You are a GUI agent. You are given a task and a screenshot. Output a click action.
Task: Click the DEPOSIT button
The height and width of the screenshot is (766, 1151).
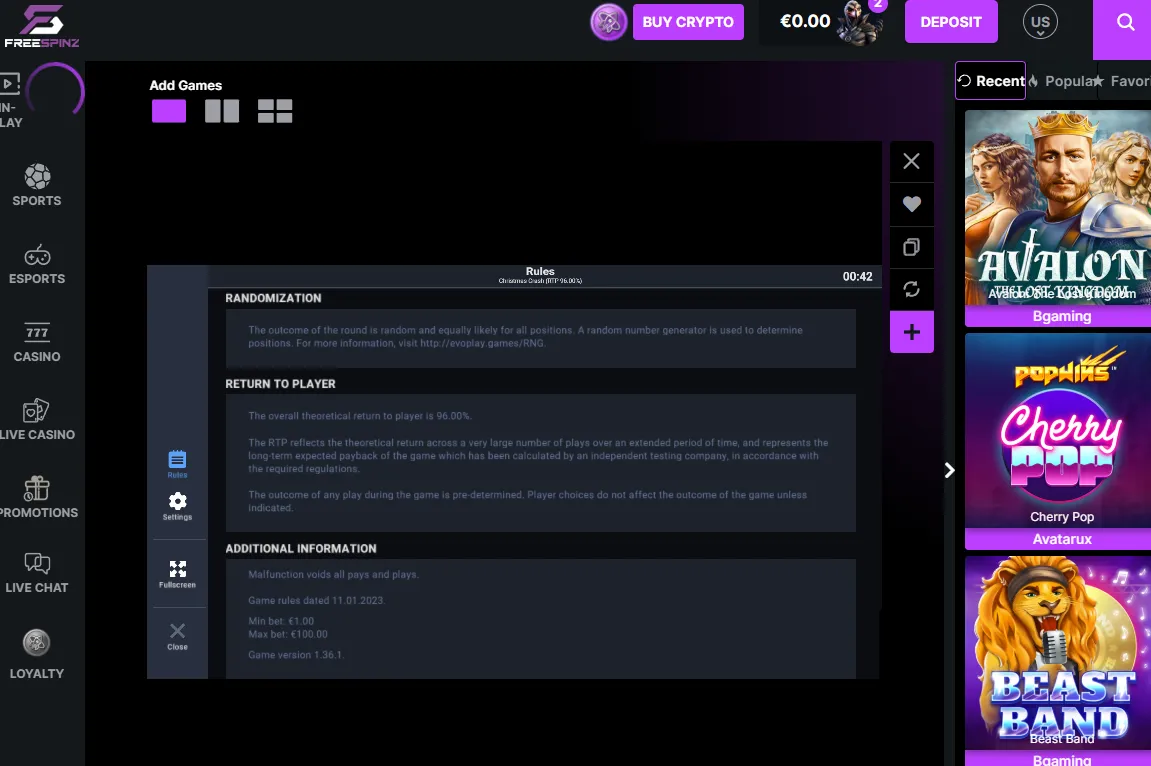951,22
